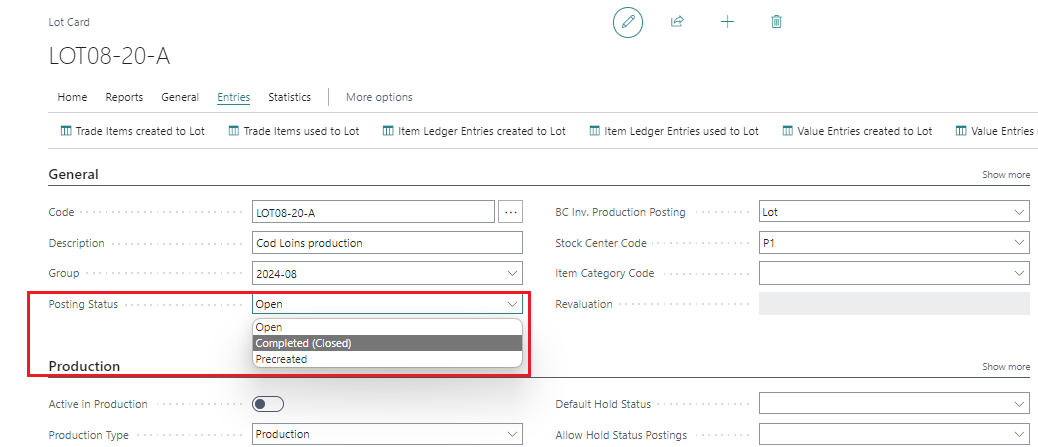Click the Edit pencil icon

pyautogui.click(x=628, y=22)
